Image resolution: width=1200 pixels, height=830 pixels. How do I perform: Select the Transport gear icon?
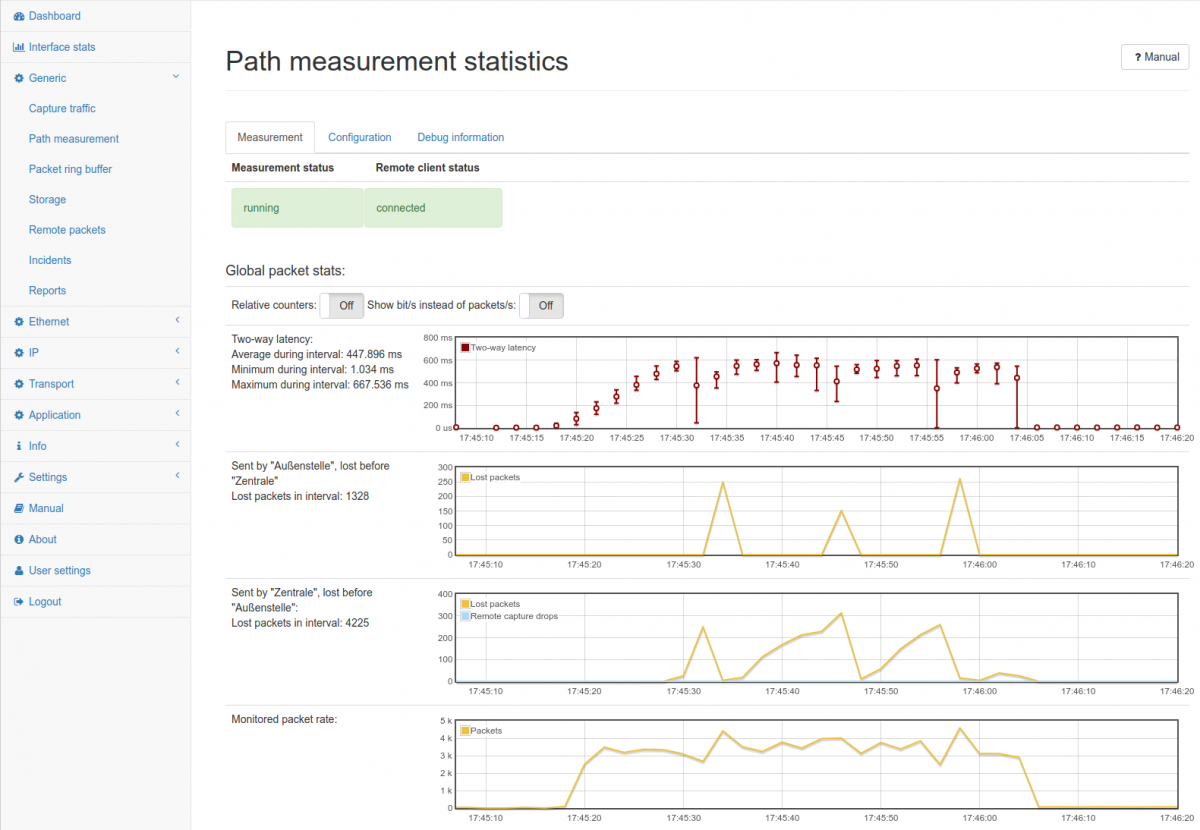coord(18,383)
